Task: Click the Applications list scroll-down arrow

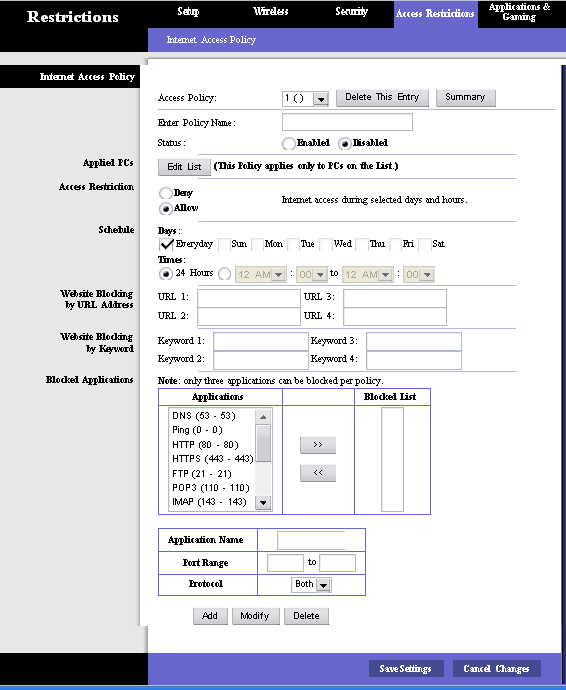Action: pyautogui.click(x=263, y=503)
